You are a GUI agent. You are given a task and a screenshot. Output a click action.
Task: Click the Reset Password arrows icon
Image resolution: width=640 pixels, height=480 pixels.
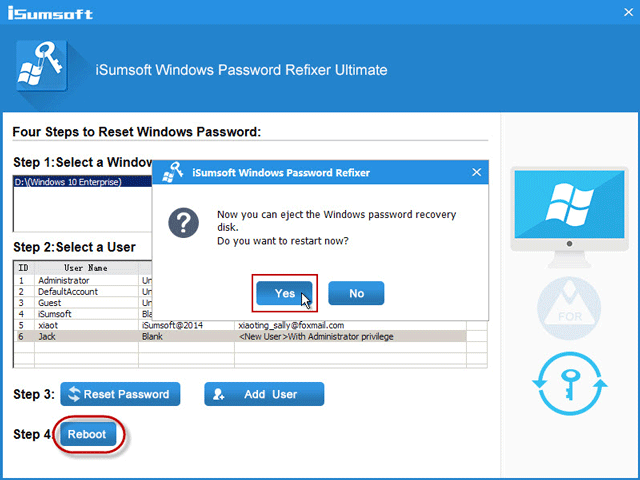[74, 394]
